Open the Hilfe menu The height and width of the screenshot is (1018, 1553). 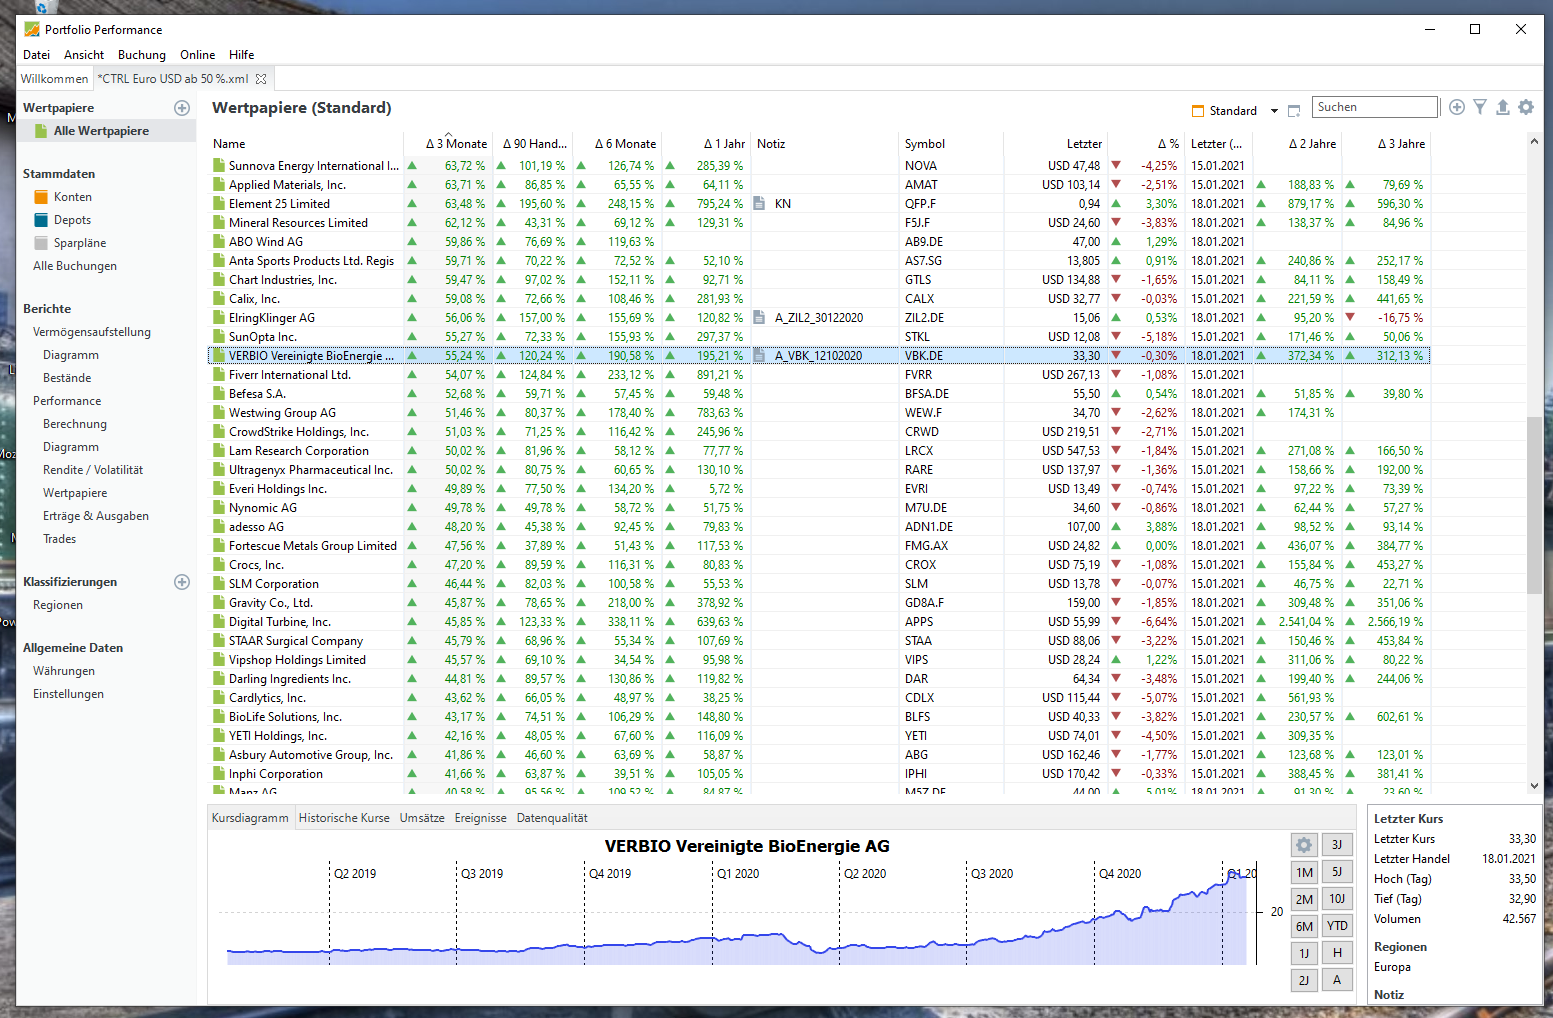(x=241, y=55)
